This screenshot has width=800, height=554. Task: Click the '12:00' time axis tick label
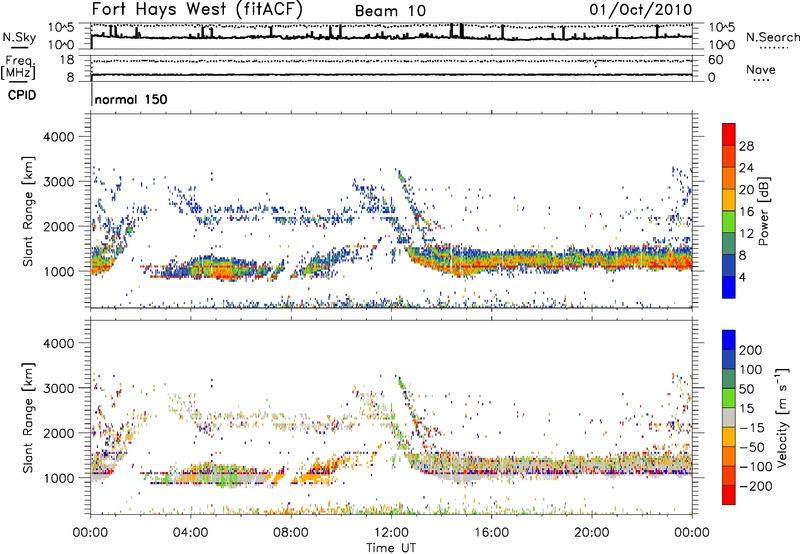[391, 533]
